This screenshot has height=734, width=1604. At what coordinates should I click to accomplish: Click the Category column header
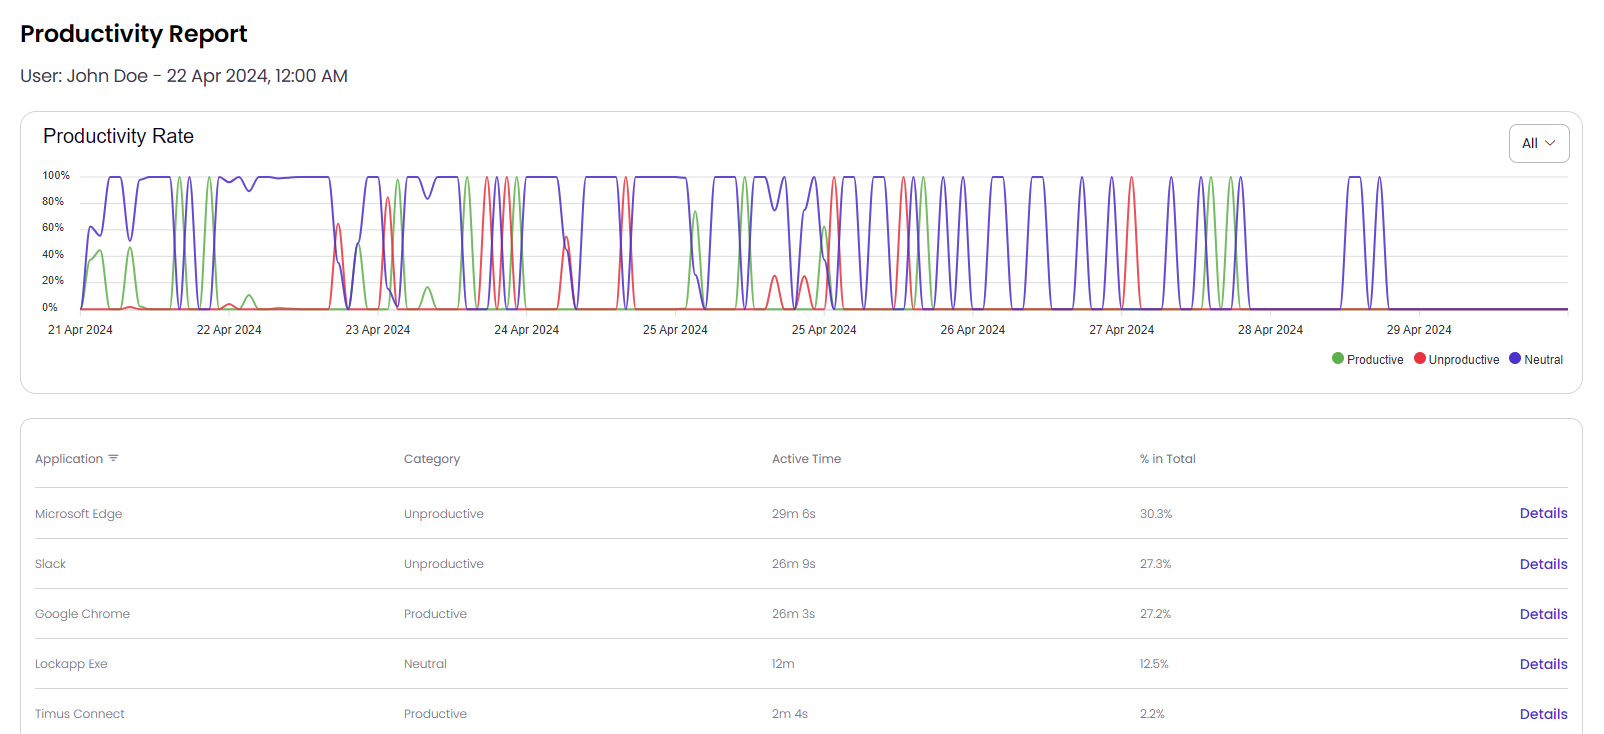(432, 459)
